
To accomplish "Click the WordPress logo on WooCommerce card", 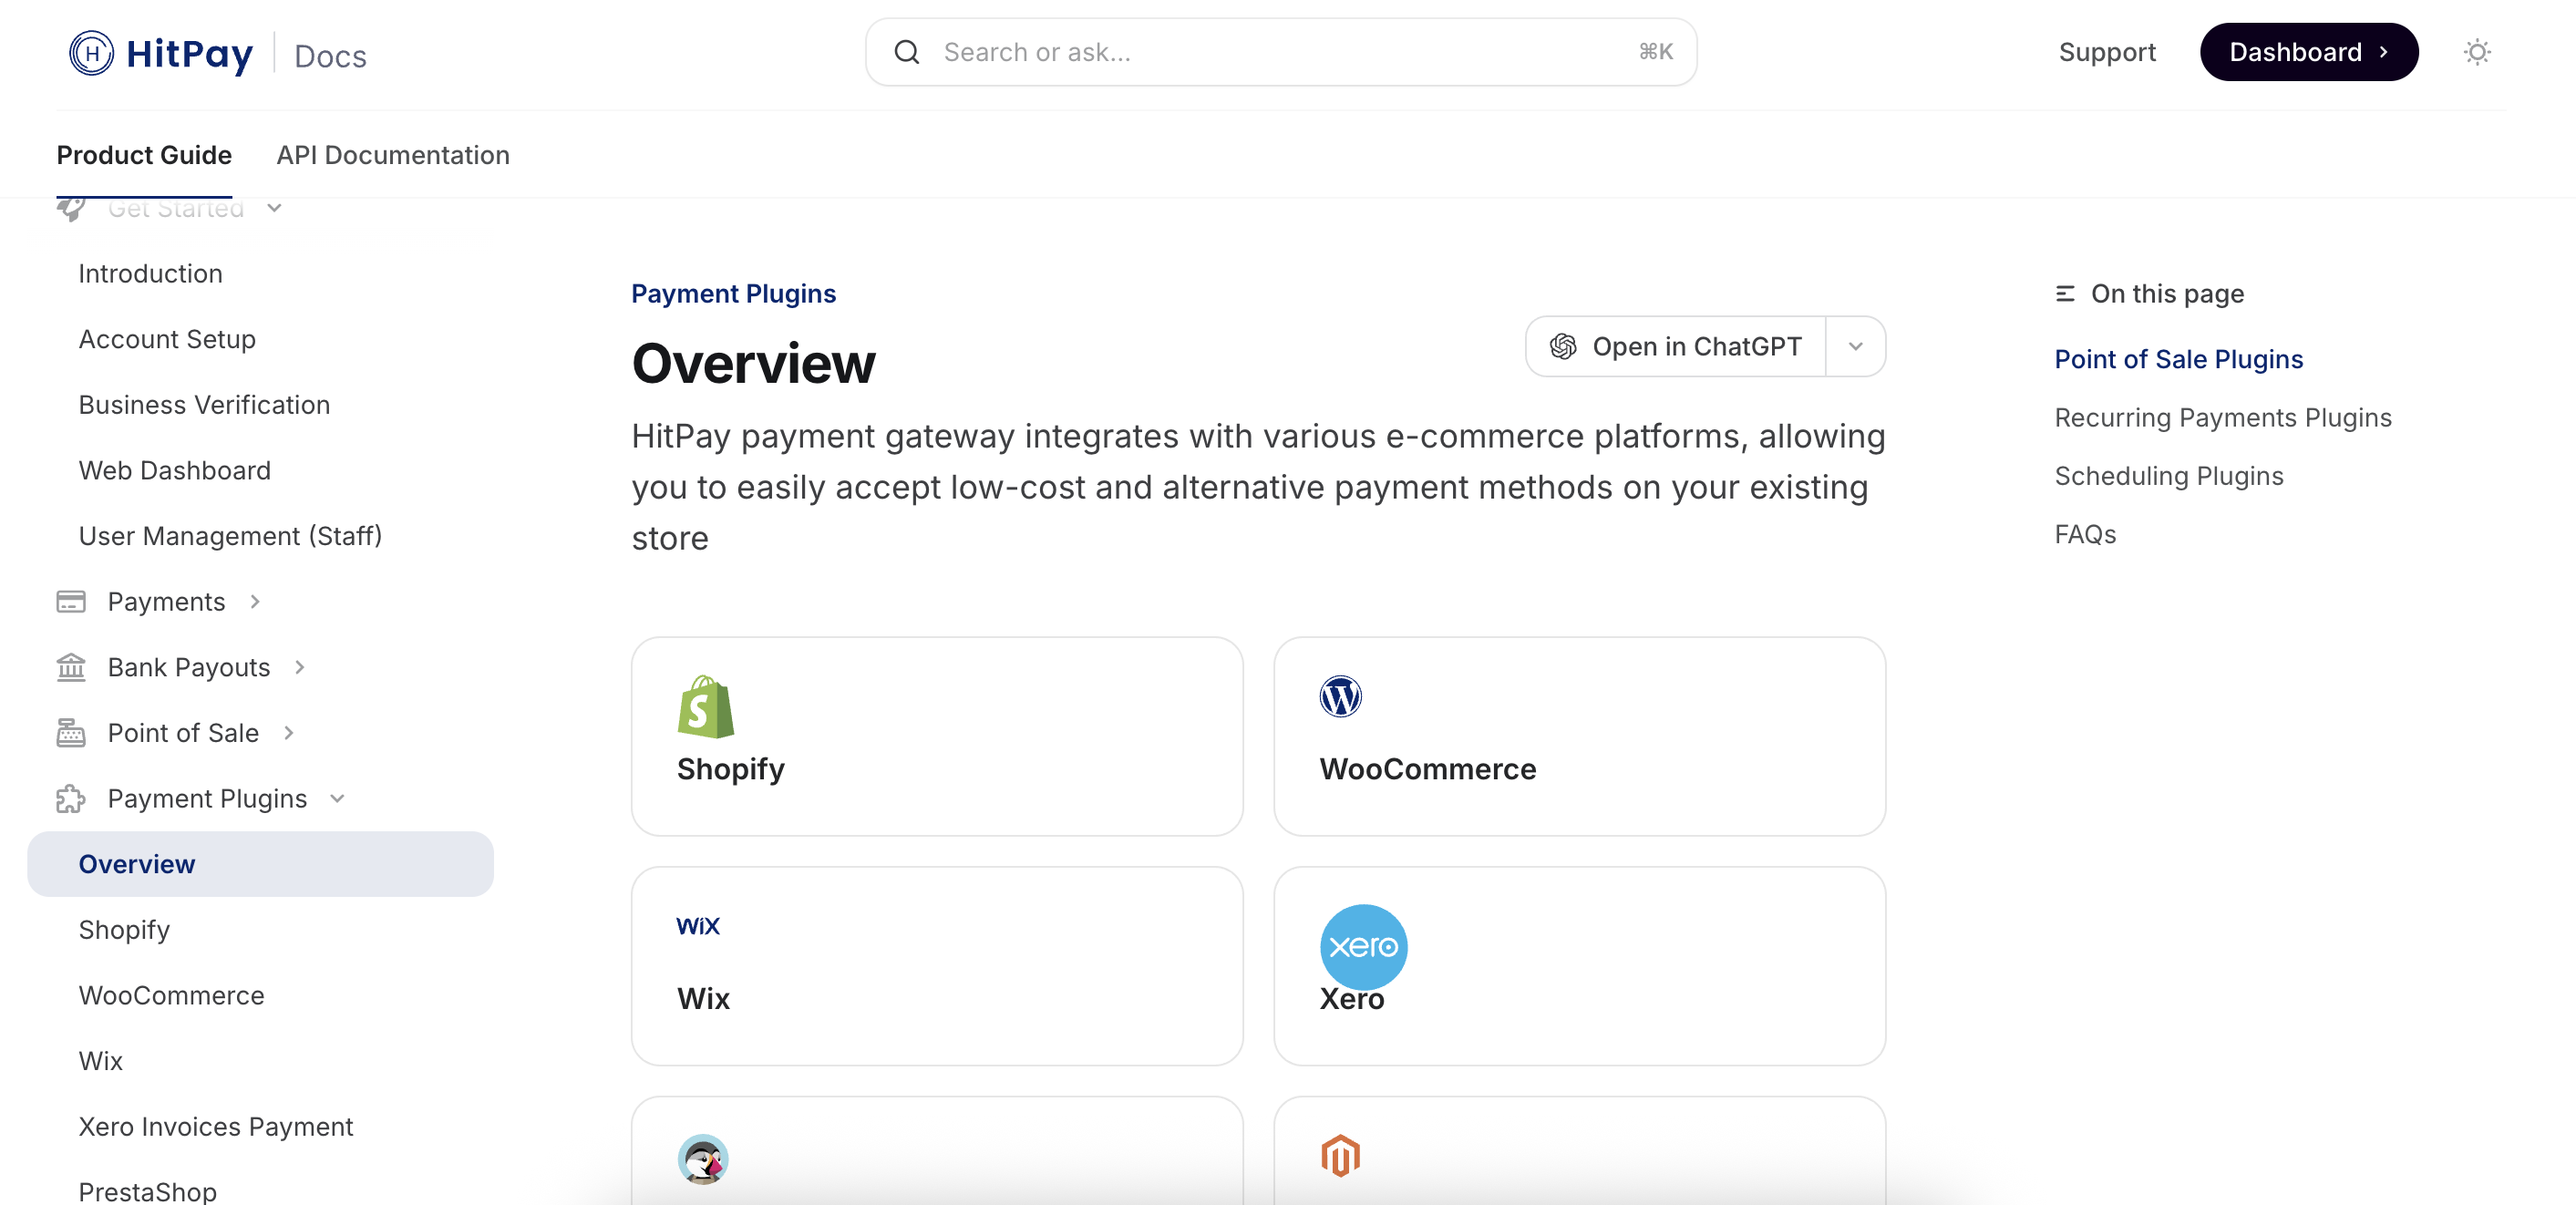I will [1340, 696].
